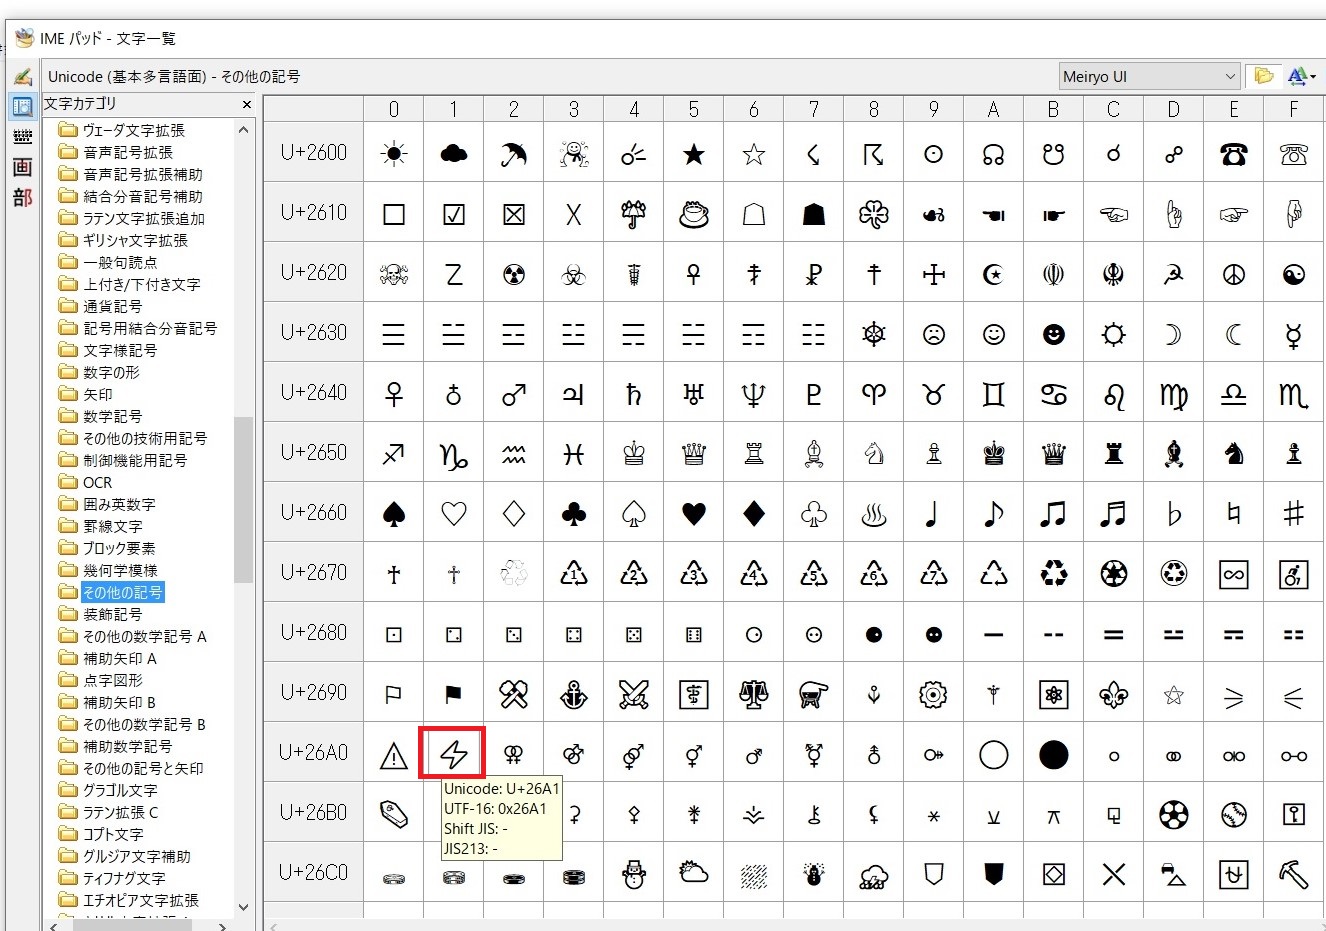Switch to radical (部) lookup

click(x=22, y=197)
